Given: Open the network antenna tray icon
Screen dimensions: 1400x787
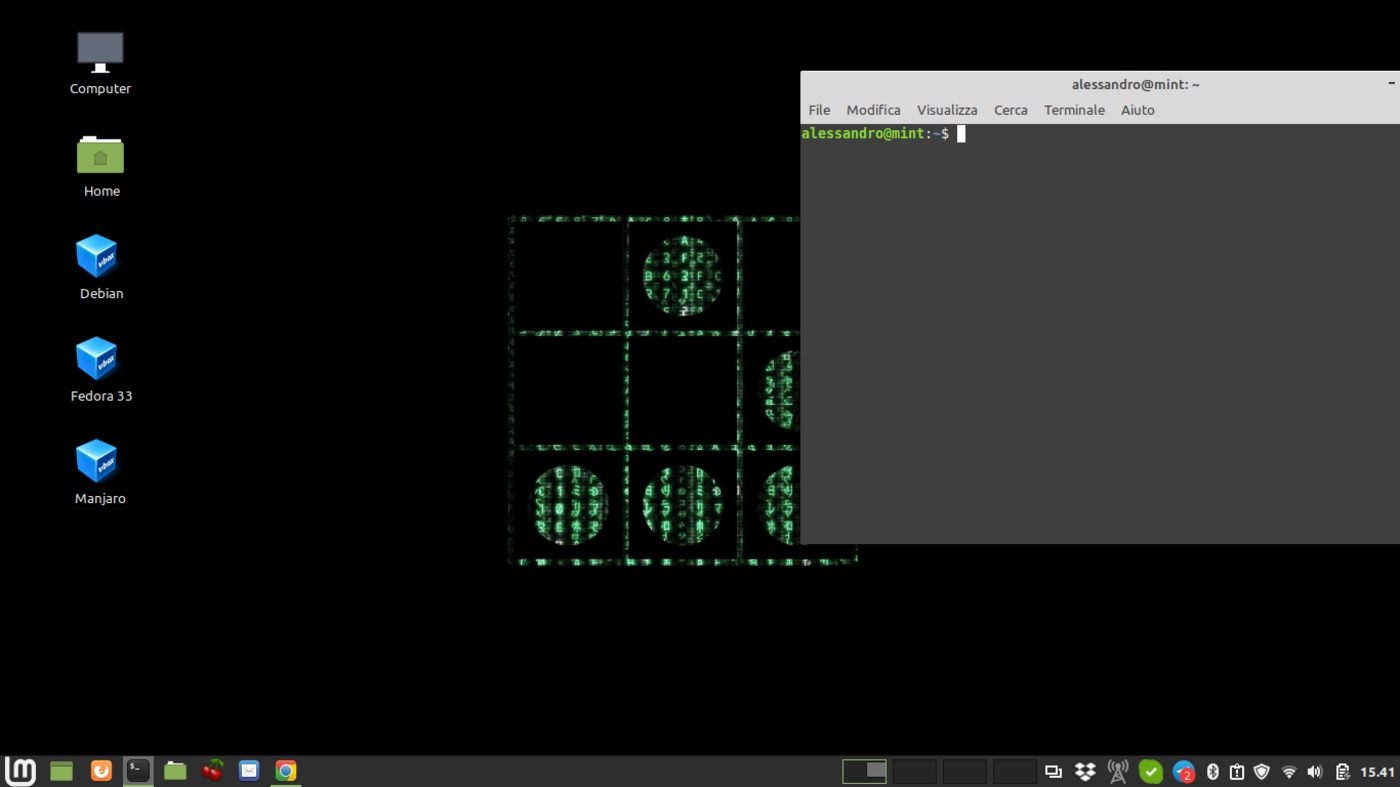Looking at the screenshot, I should (1117, 771).
